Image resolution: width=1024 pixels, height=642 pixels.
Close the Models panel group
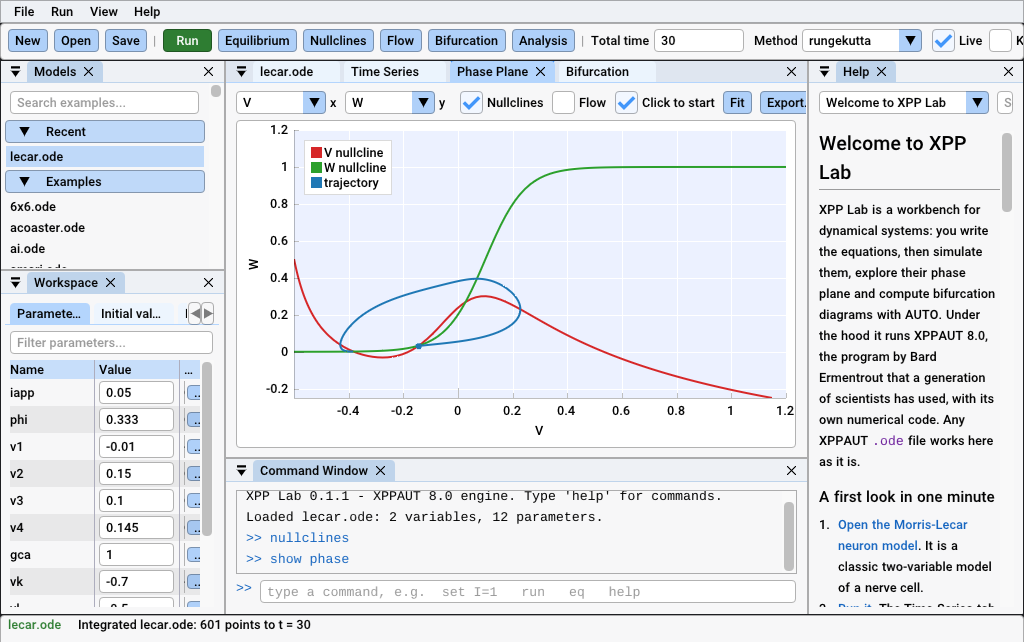coord(208,72)
